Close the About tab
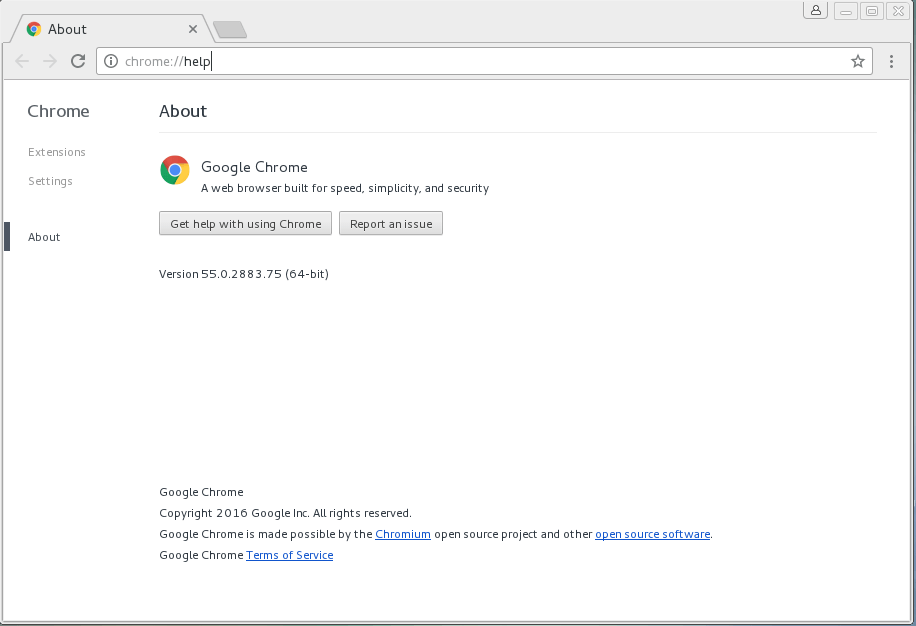916x626 pixels. (x=193, y=29)
